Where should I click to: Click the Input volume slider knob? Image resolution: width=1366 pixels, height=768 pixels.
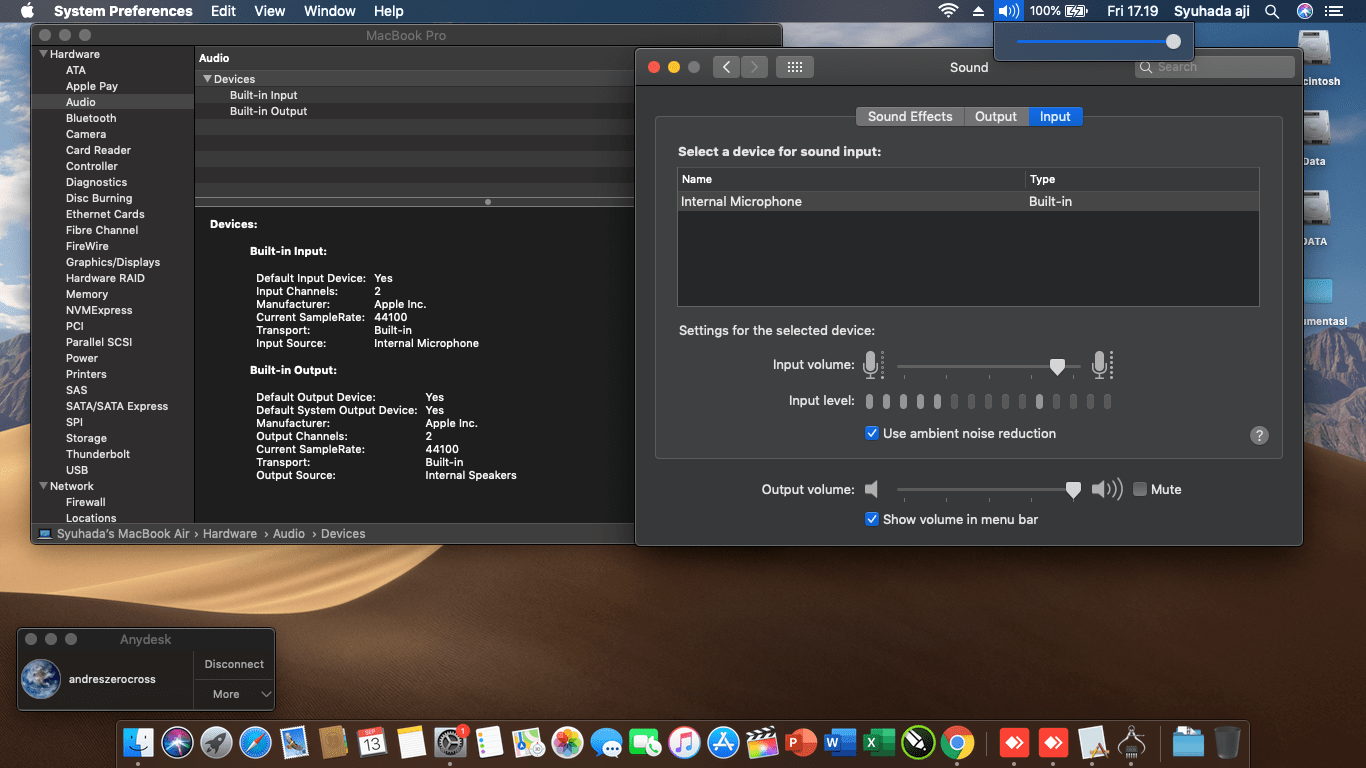point(1057,367)
